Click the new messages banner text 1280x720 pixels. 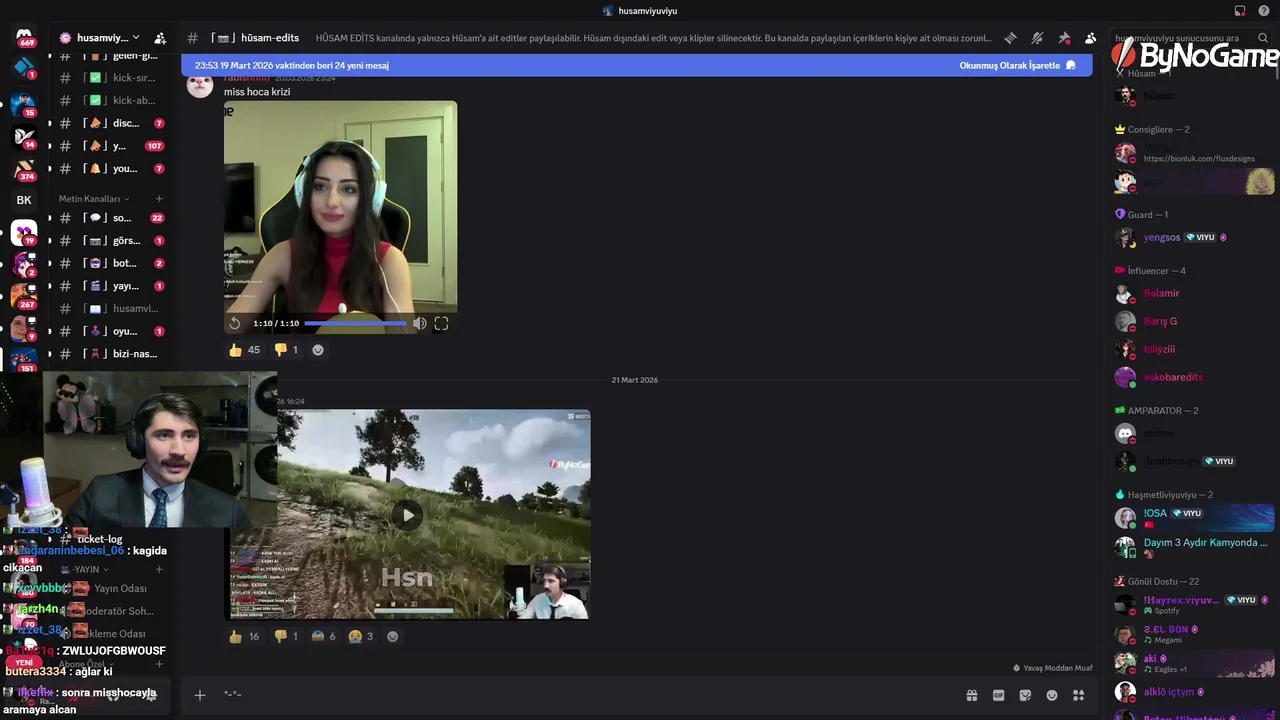(292, 65)
